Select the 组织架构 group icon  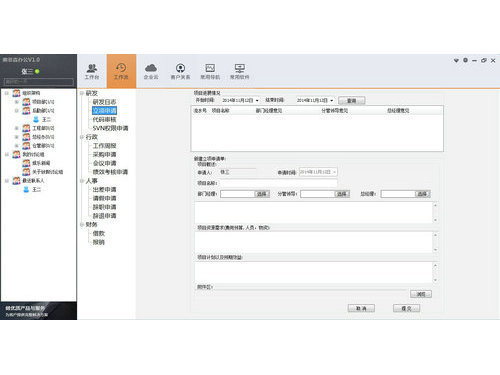(x=16, y=93)
